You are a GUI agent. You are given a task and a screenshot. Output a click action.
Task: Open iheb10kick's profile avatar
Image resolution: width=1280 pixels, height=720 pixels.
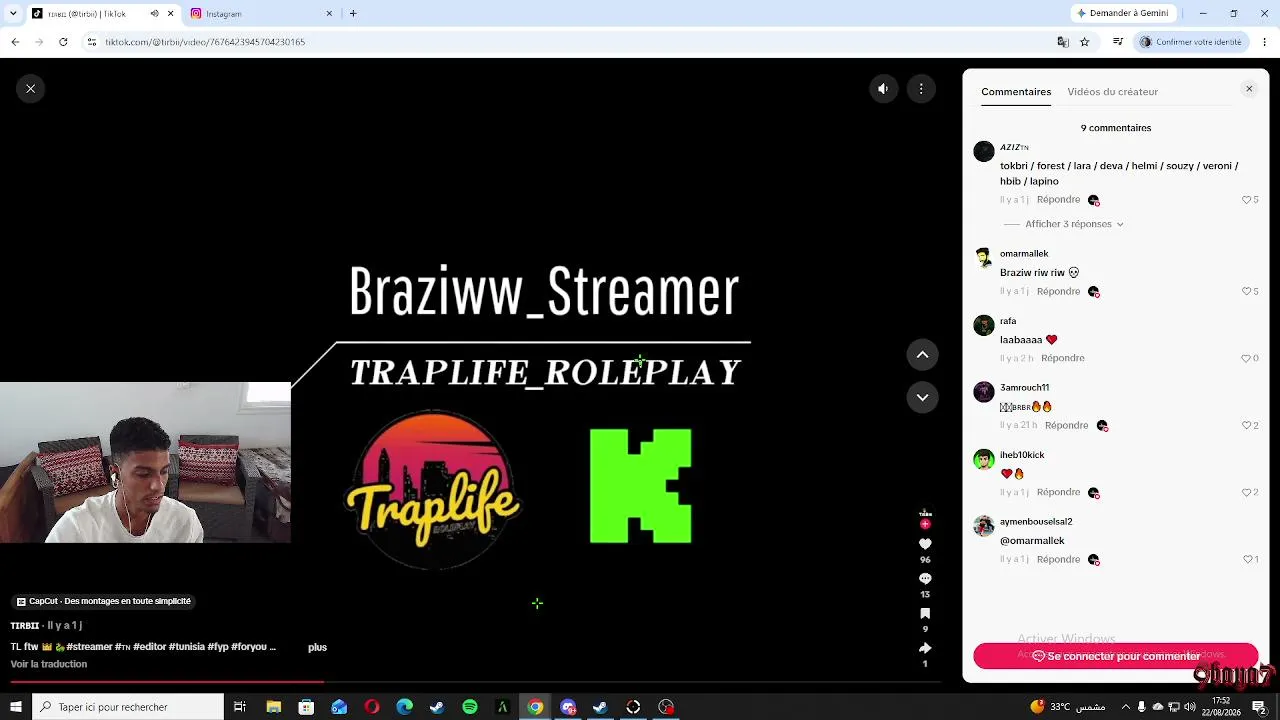point(984,459)
